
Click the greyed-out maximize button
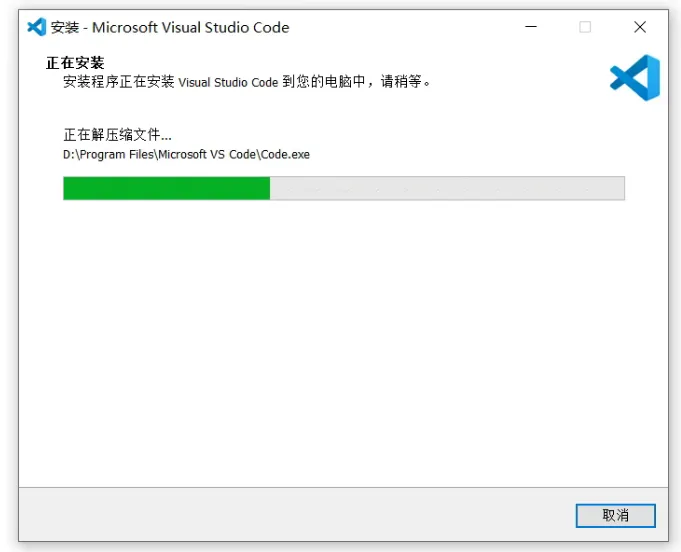click(x=585, y=27)
